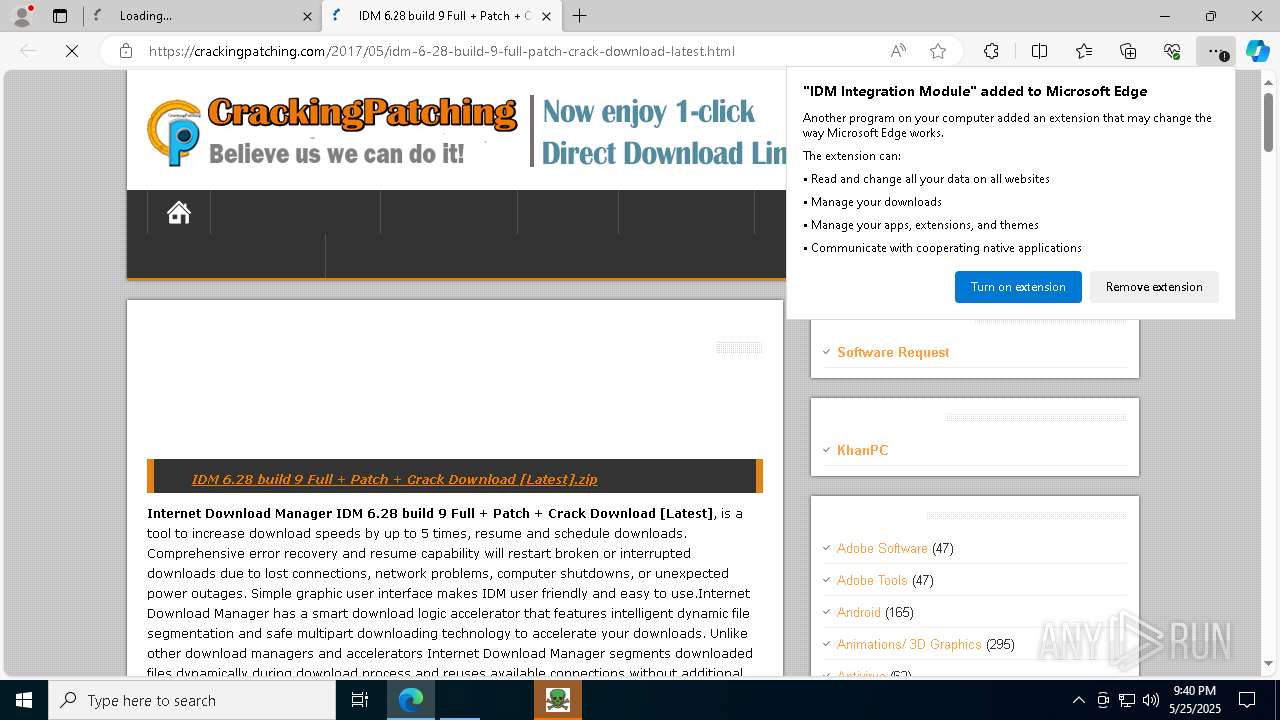Click chevron beside Adobe Tools
This screenshot has height=720, width=1280.
point(826,580)
